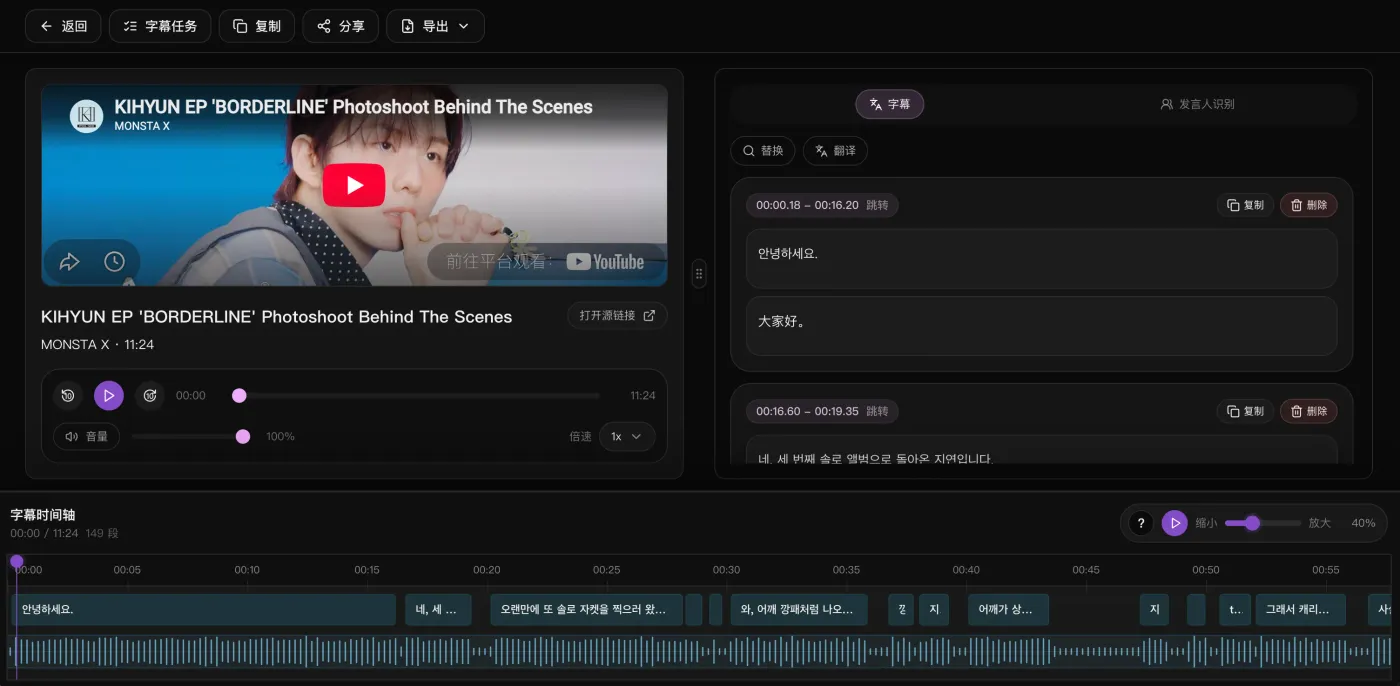The image size is (1400, 686).
Task: Skip forward with the forward icon
Action: (150, 395)
